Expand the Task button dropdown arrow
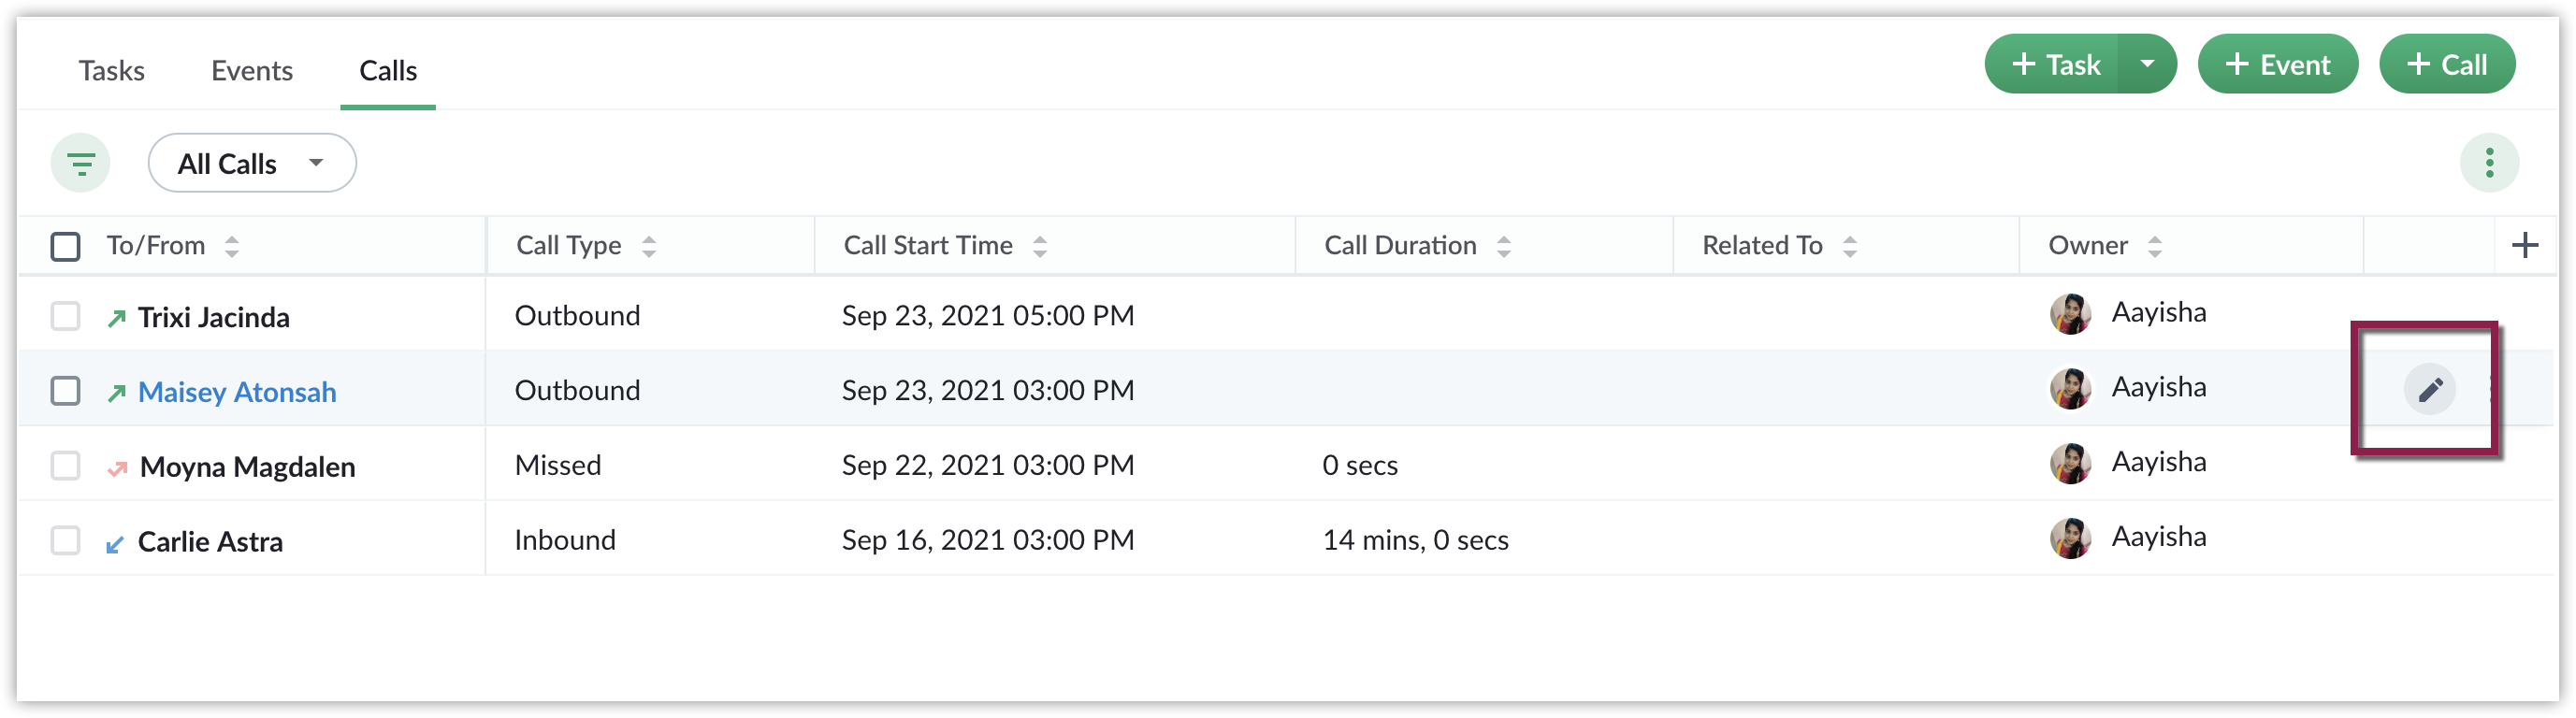This screenshot has height=718, width=2576. [x=2146, y=64]
